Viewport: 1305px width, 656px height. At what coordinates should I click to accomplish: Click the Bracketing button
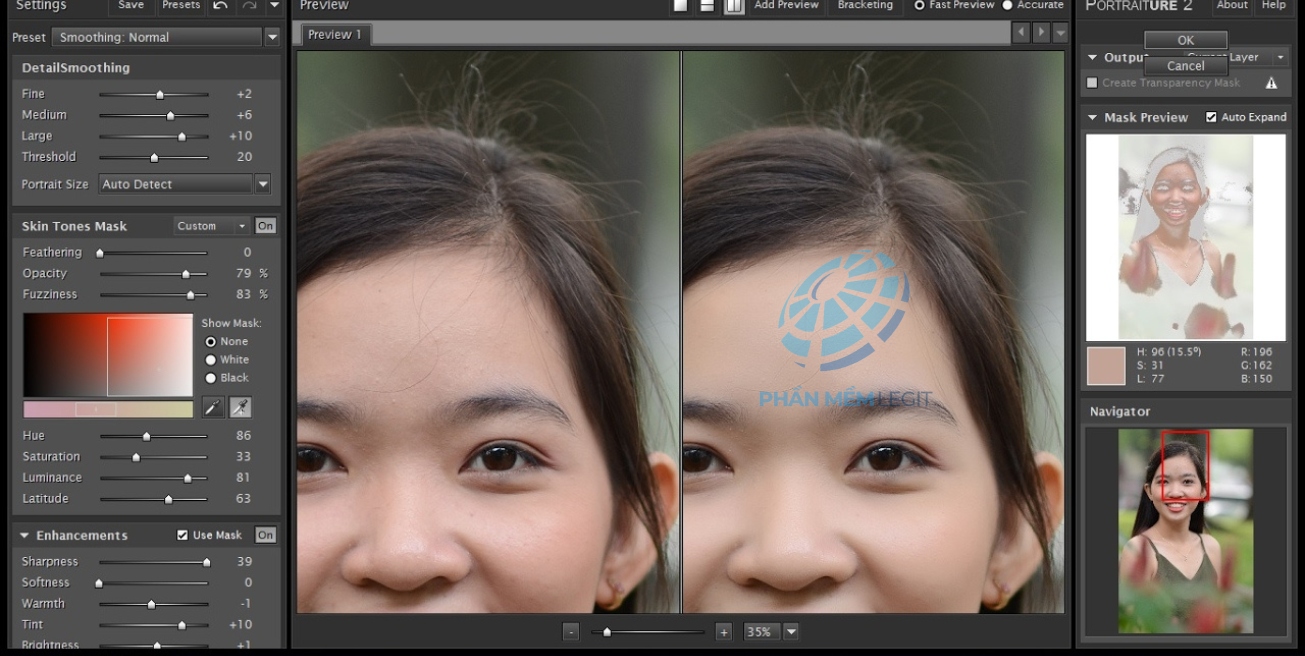pyautogui.click(x=865, y=6)
